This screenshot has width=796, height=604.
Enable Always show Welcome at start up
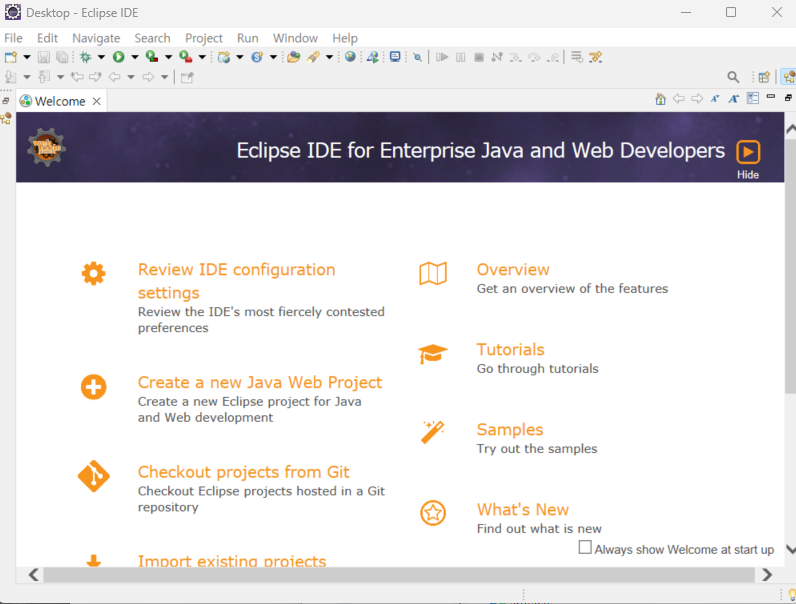pos(585,547)
